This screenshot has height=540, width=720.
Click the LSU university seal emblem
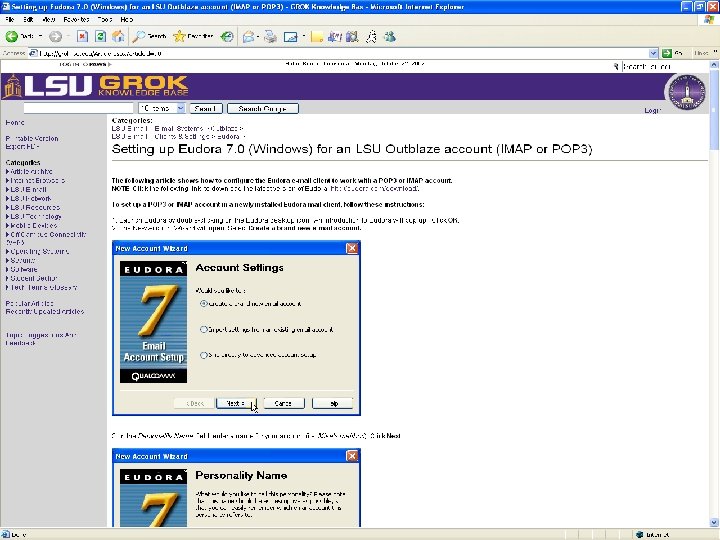coord(686,92)
